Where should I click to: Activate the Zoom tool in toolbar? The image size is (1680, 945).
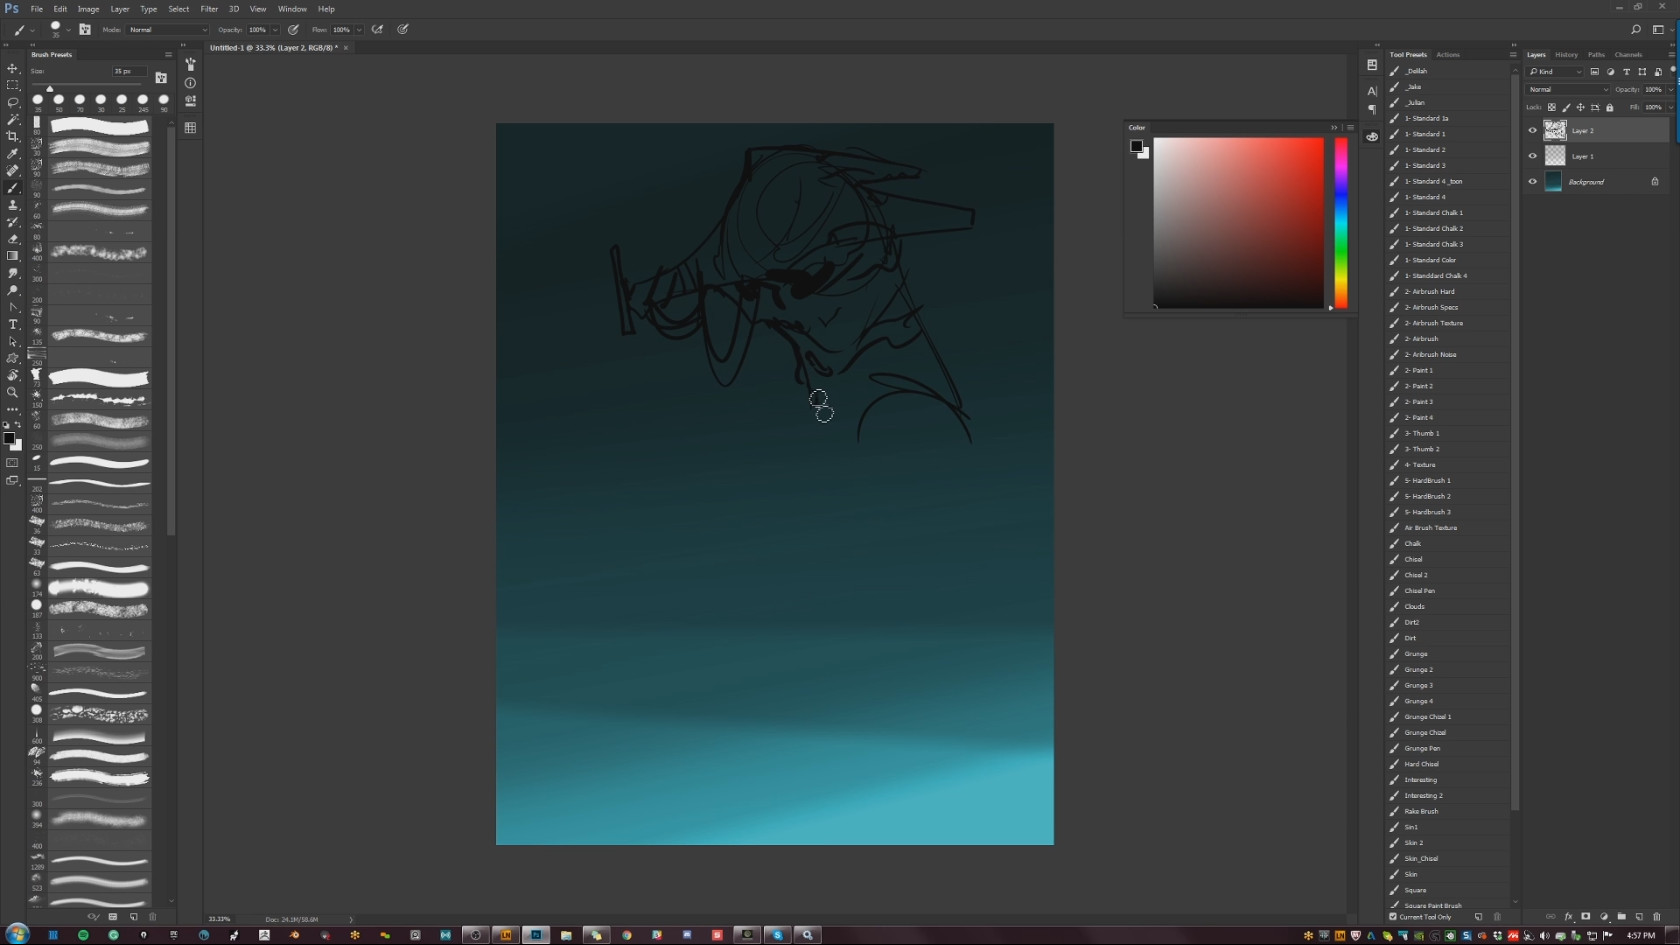(13, 392)
